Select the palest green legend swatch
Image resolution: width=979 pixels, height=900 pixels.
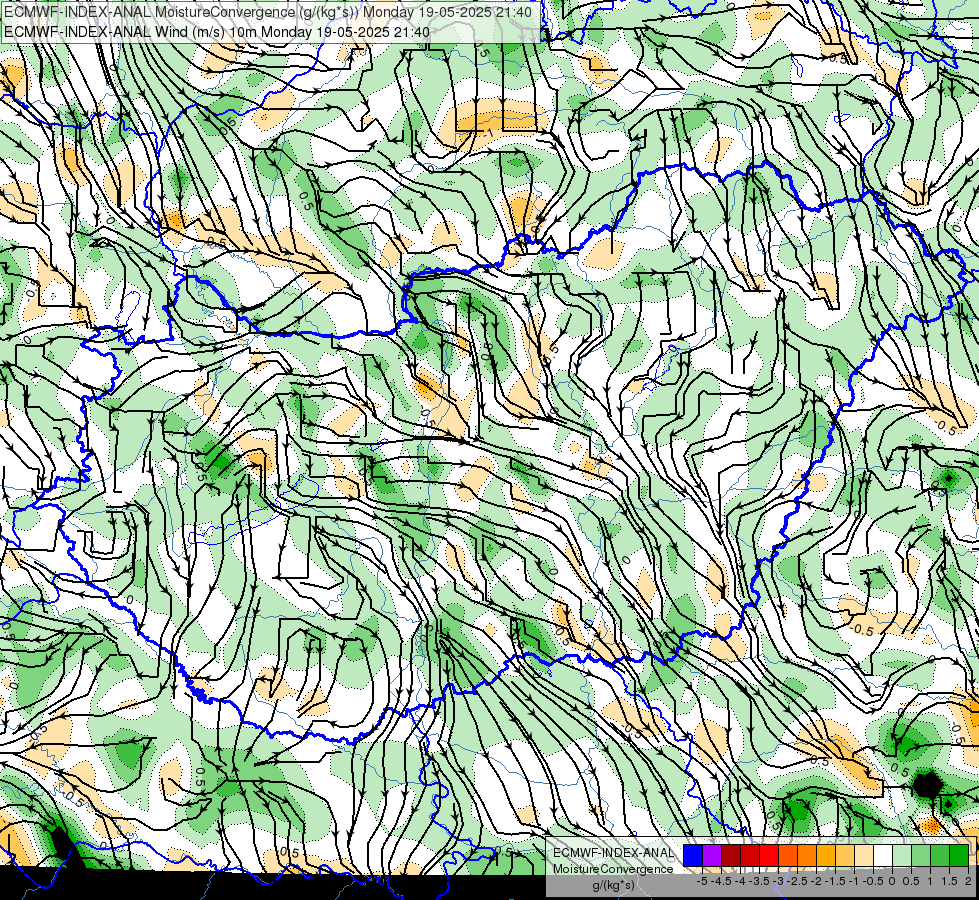pyautogui.click(x=902, y=855)
